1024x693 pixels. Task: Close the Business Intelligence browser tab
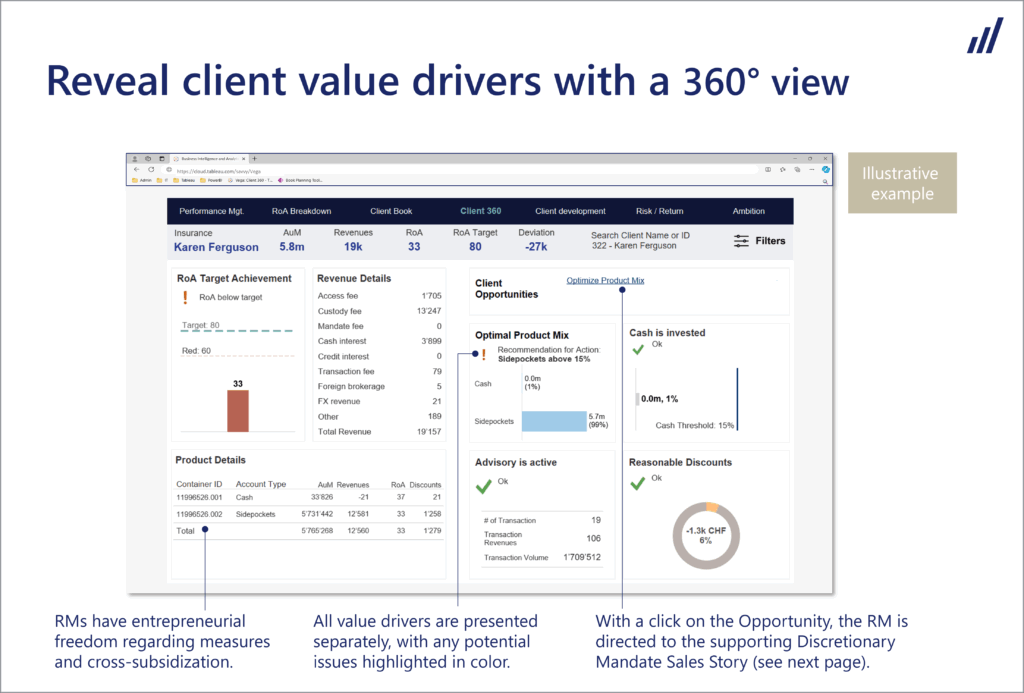pos(243,158)
